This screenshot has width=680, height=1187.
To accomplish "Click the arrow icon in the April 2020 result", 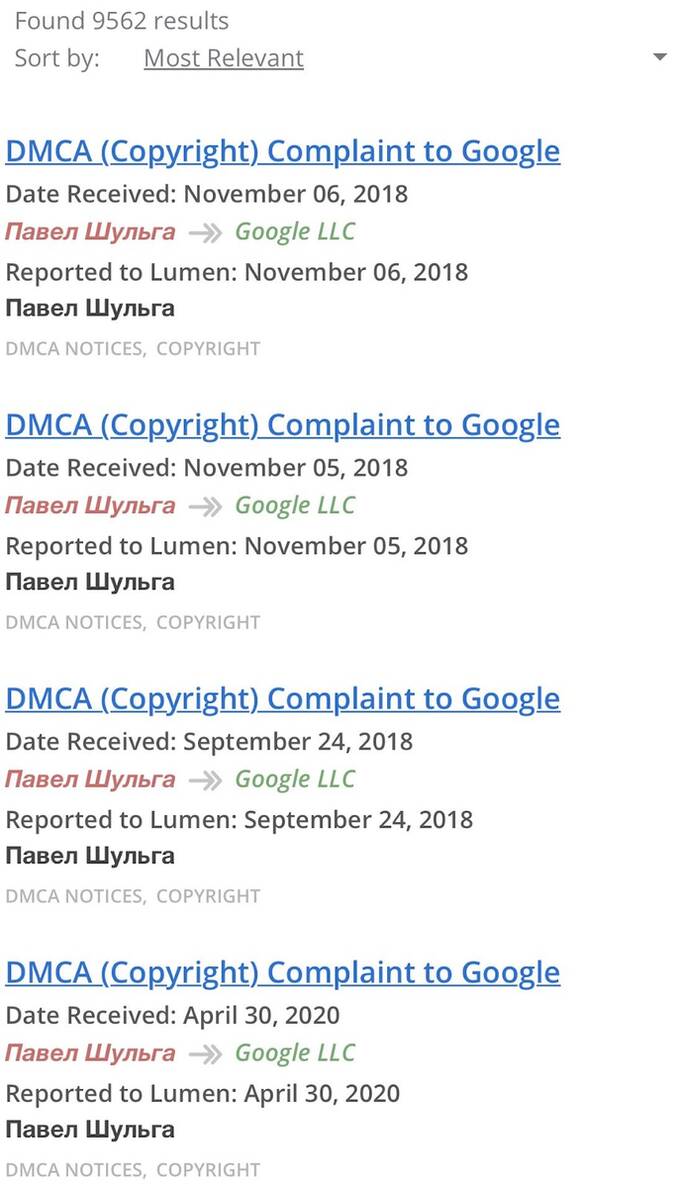I will point(204,1055).
